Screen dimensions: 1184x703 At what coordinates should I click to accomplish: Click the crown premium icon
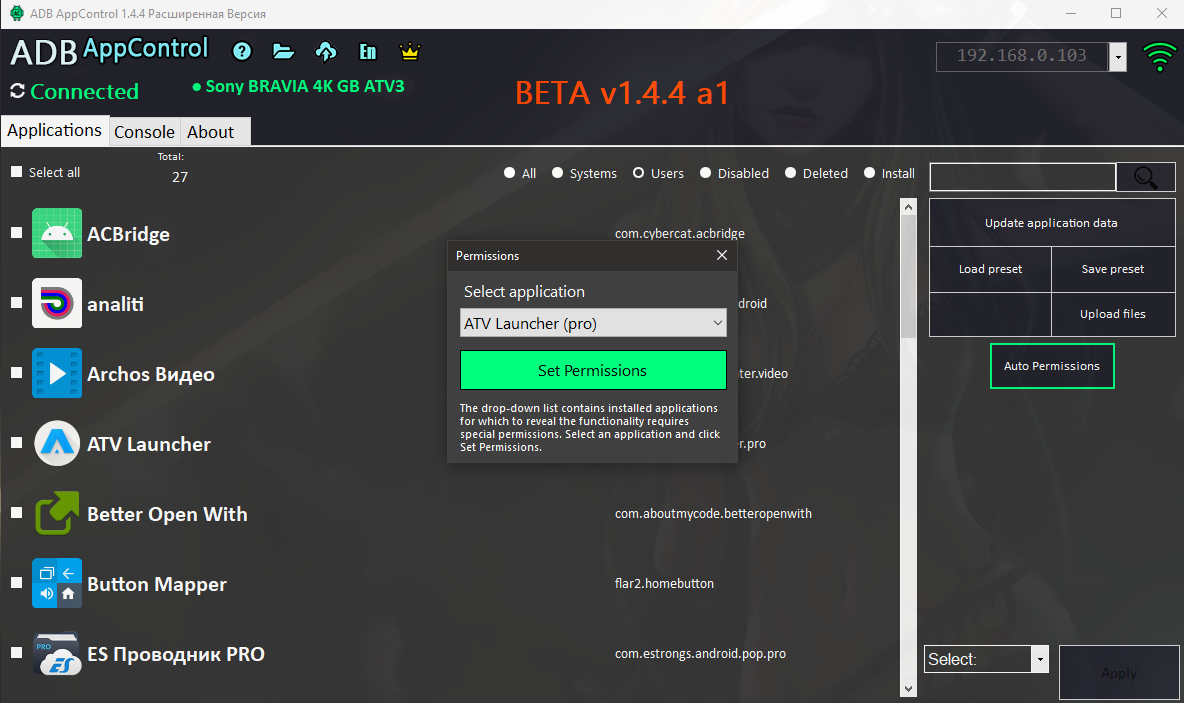click(409, 51)
